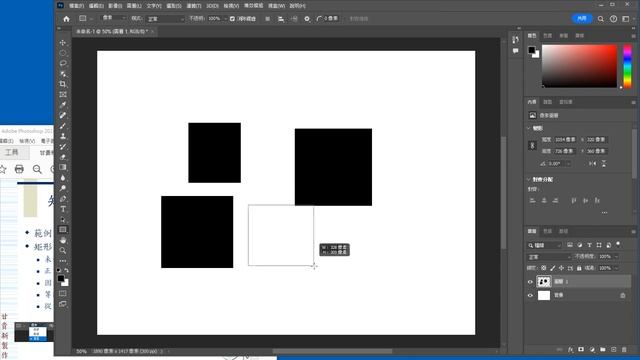Viewport: 640px width, 360px height.
Task: Select the Eyedropper tool
Action: click(x=62, y=105)
